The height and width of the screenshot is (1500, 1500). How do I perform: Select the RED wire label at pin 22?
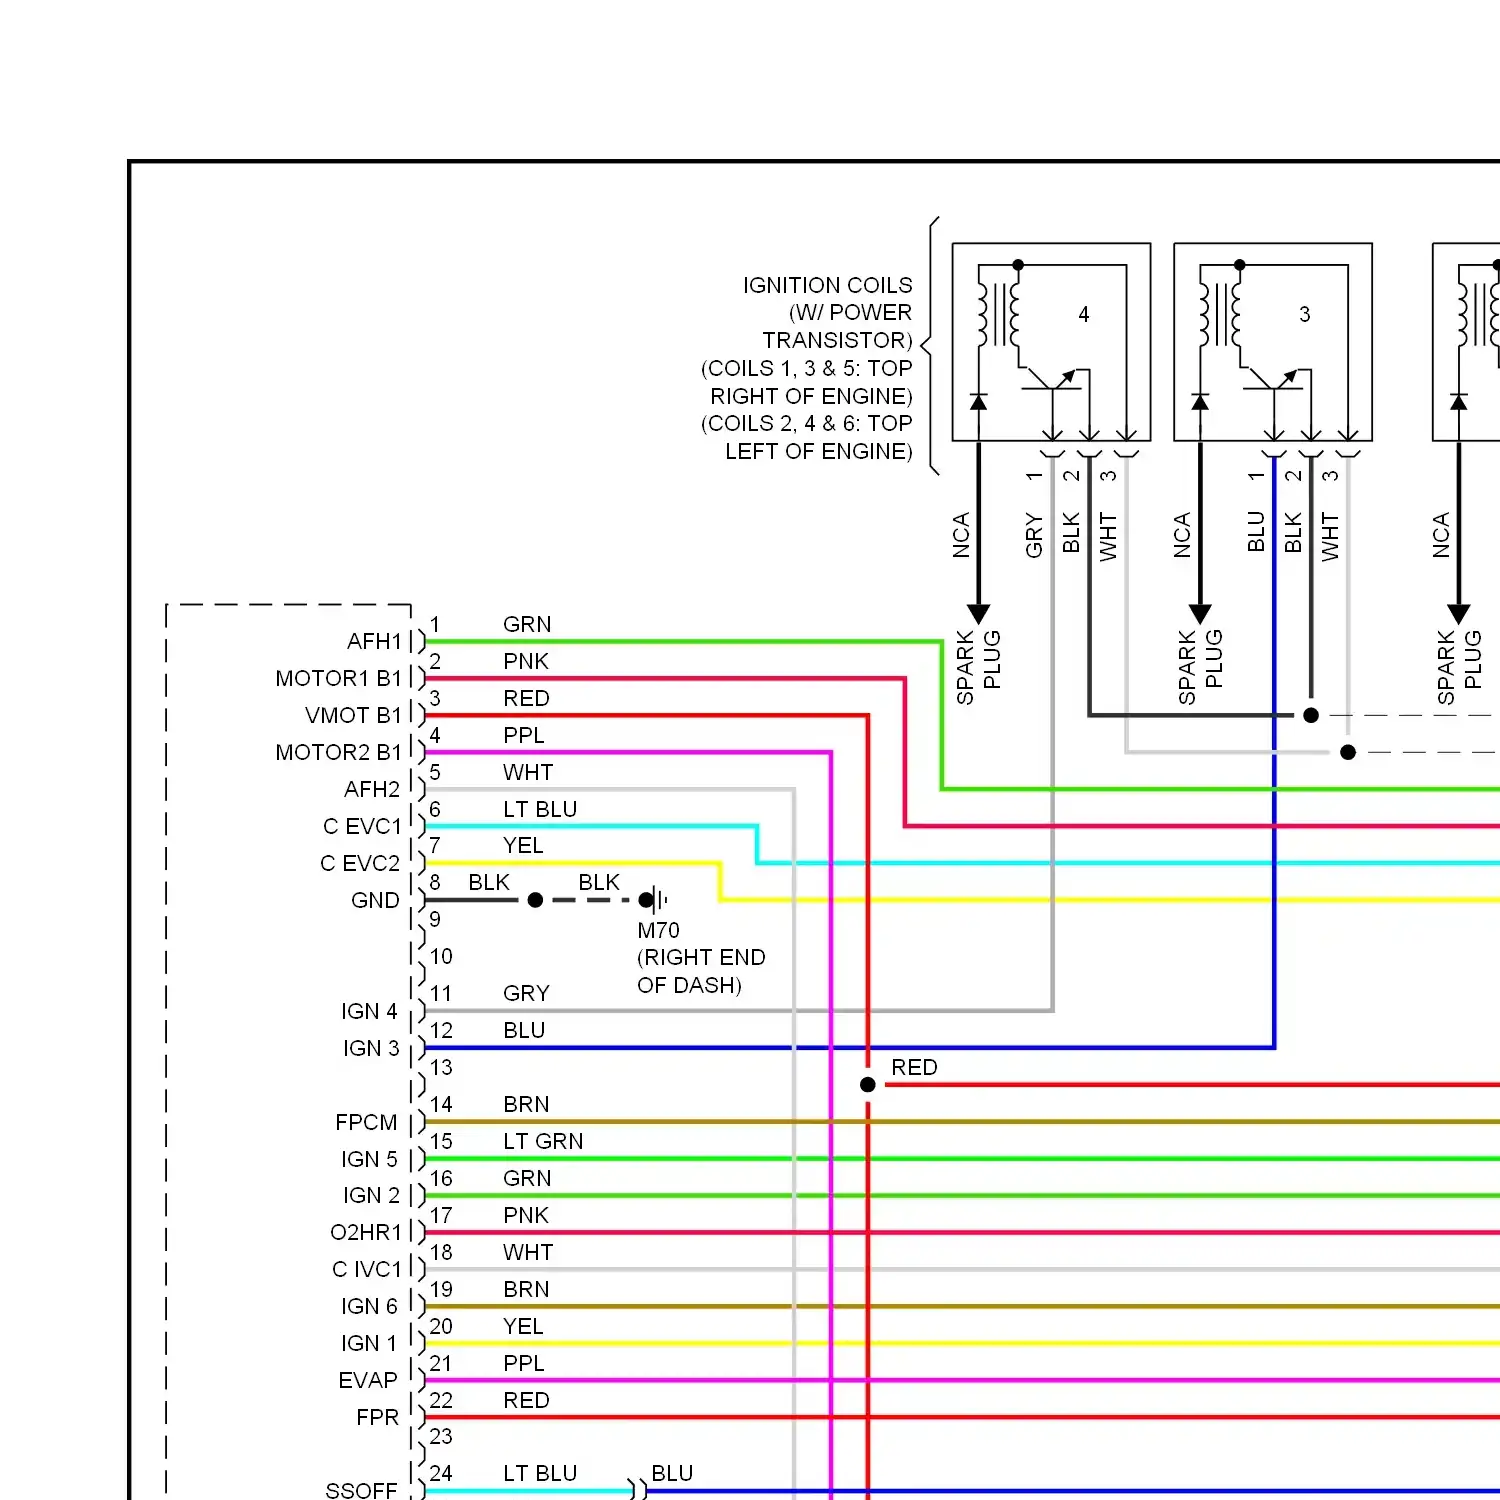point(526,1400)
